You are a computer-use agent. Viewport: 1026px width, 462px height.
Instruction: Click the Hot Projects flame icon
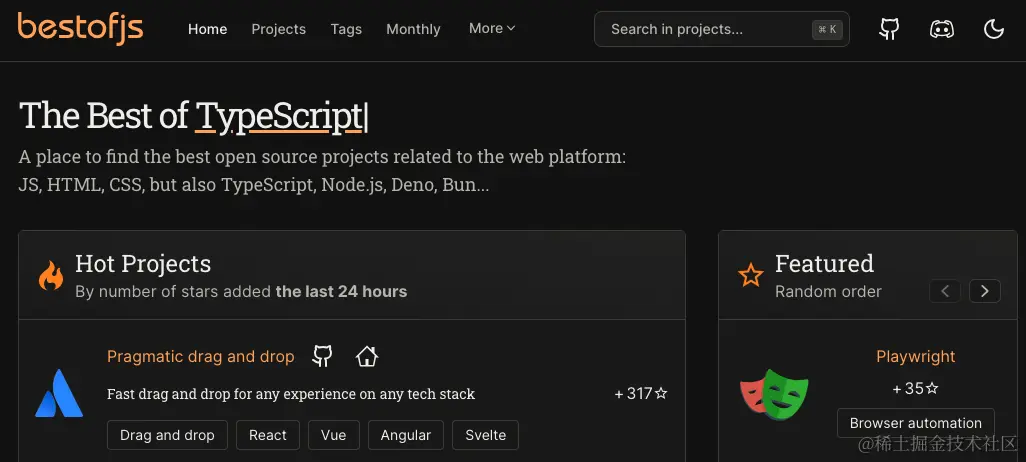[51, 275]
